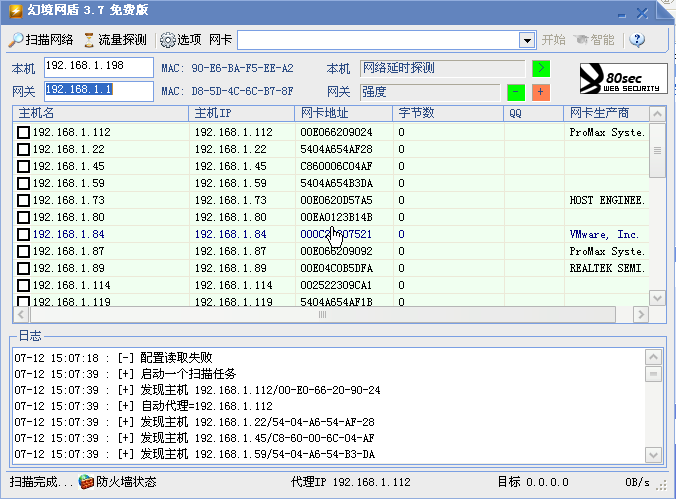Click the green arrow latency probe button
676x499 pixels.
pyautogui.click(x=541, y=68)
